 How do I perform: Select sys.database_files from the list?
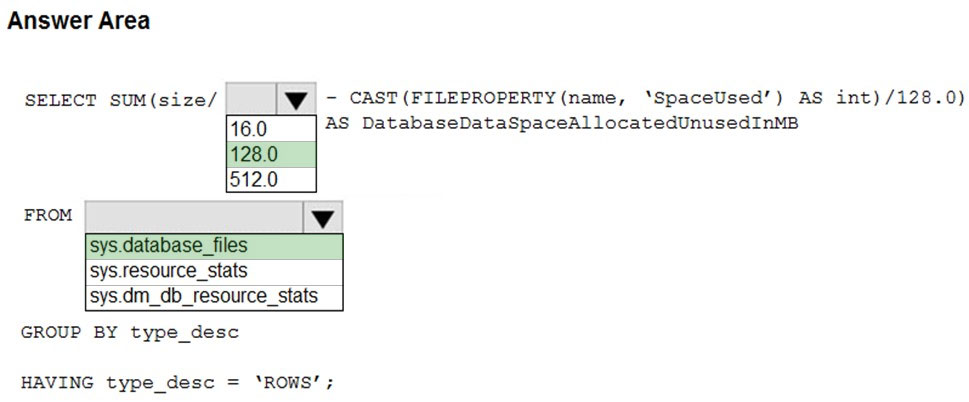(214, 246)
